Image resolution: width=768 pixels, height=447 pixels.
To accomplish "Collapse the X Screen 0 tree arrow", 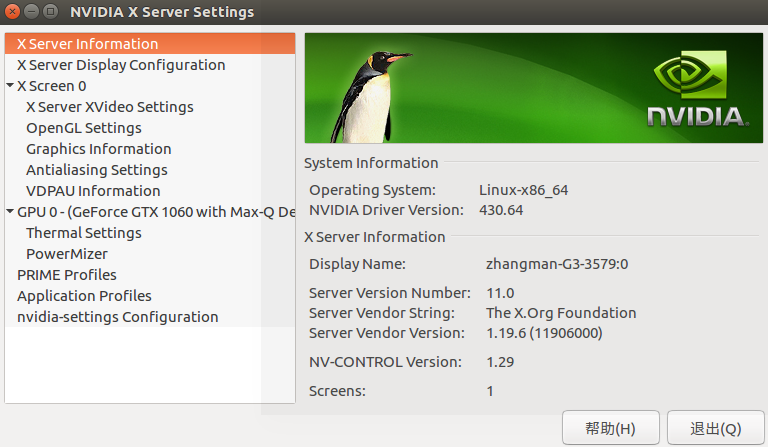I will pyautogui.click(x=10, y=85).
